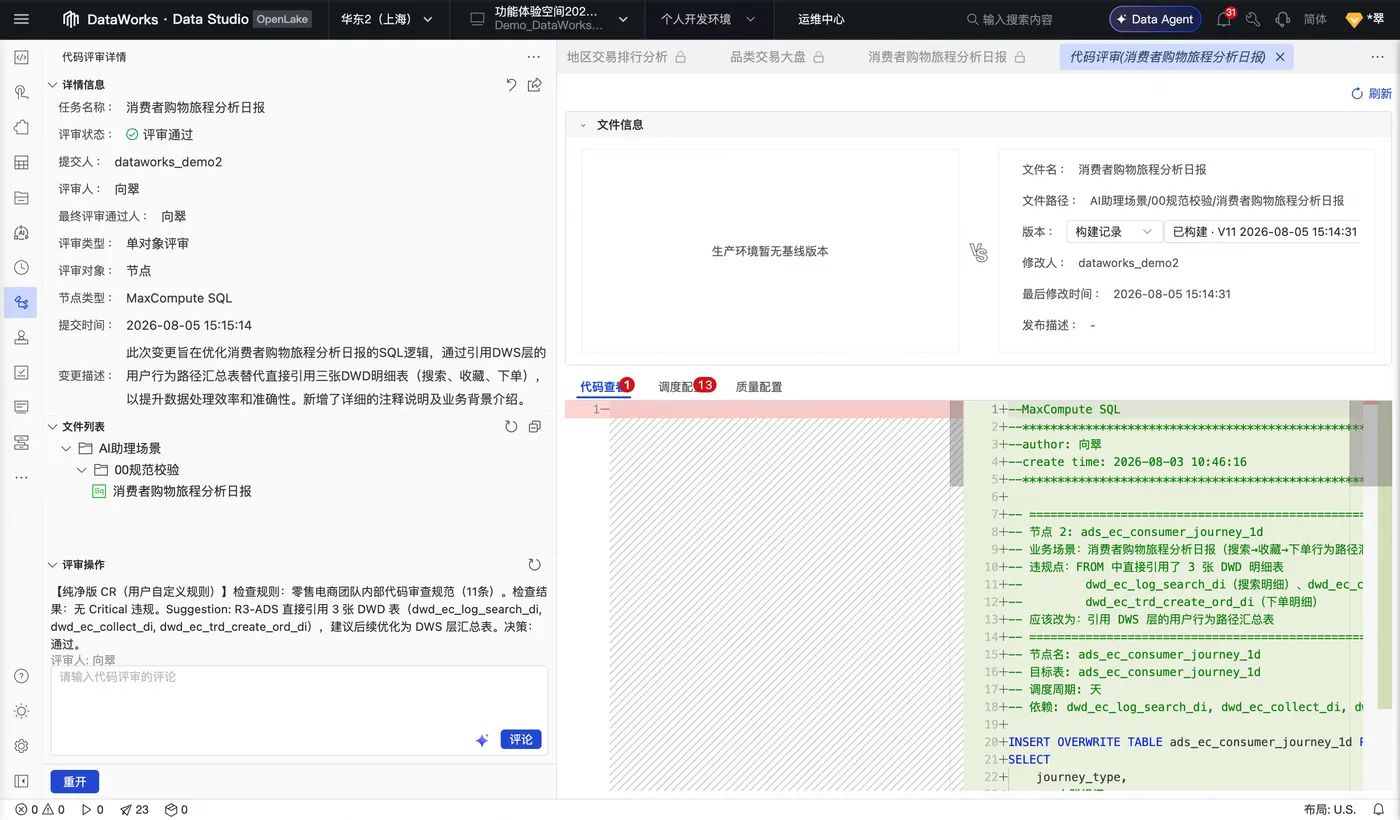Refresh the 文件列表 file list

tap(511, 427)
